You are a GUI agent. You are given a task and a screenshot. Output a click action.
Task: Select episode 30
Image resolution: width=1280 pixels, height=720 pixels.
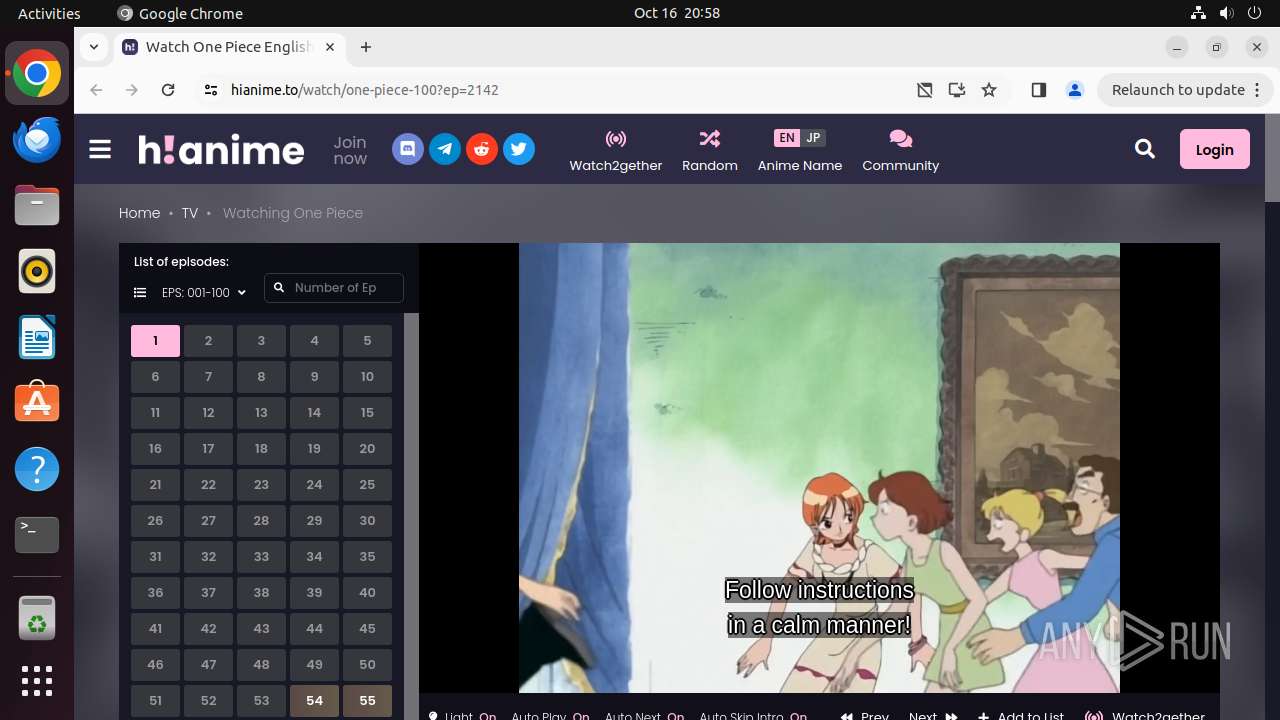click(367, 521)
